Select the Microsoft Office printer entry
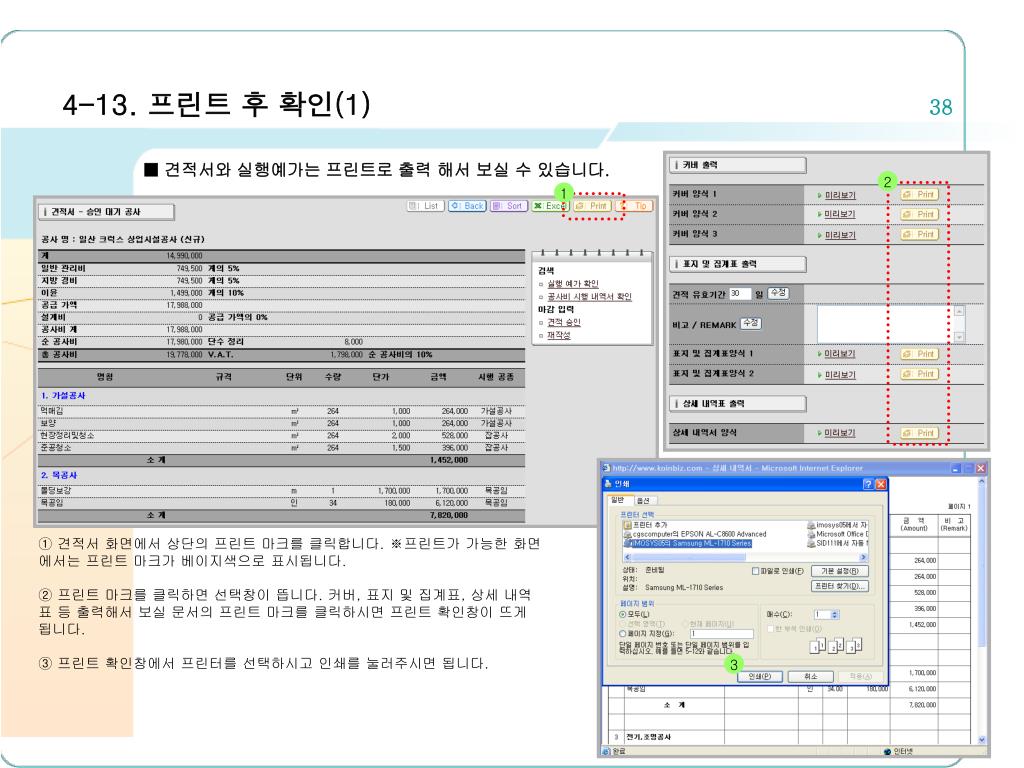 [x=838, y=534]
